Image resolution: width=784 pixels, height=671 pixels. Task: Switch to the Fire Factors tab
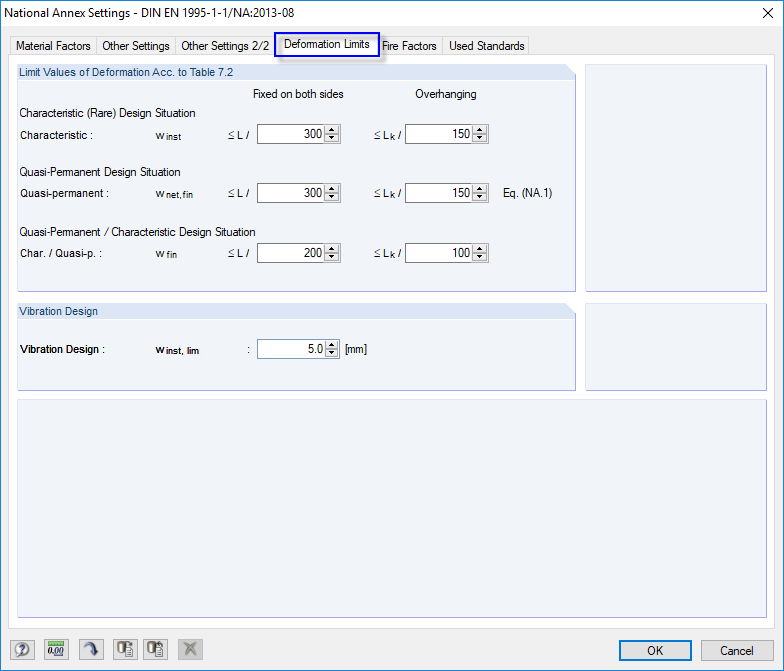410,46
